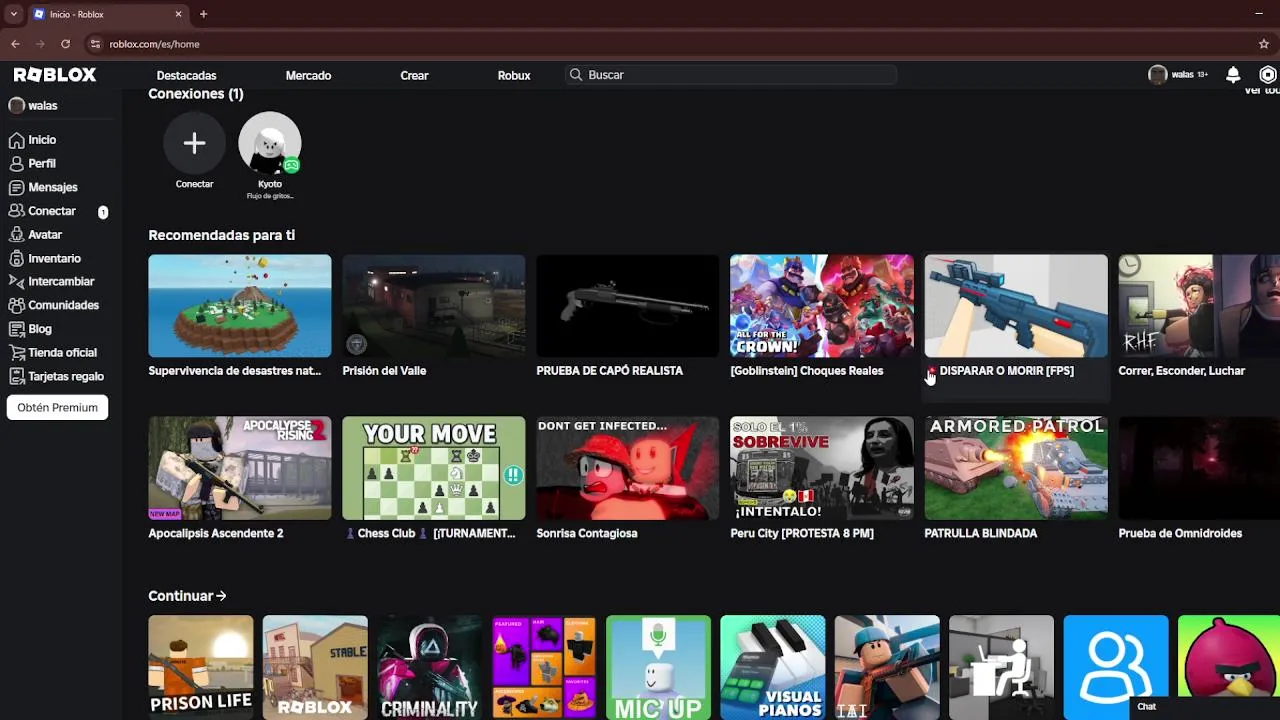The width and height of the screenshot is (1280, 720).
Task: Click the Conectar sidebar icon
Action: [16, 211]
